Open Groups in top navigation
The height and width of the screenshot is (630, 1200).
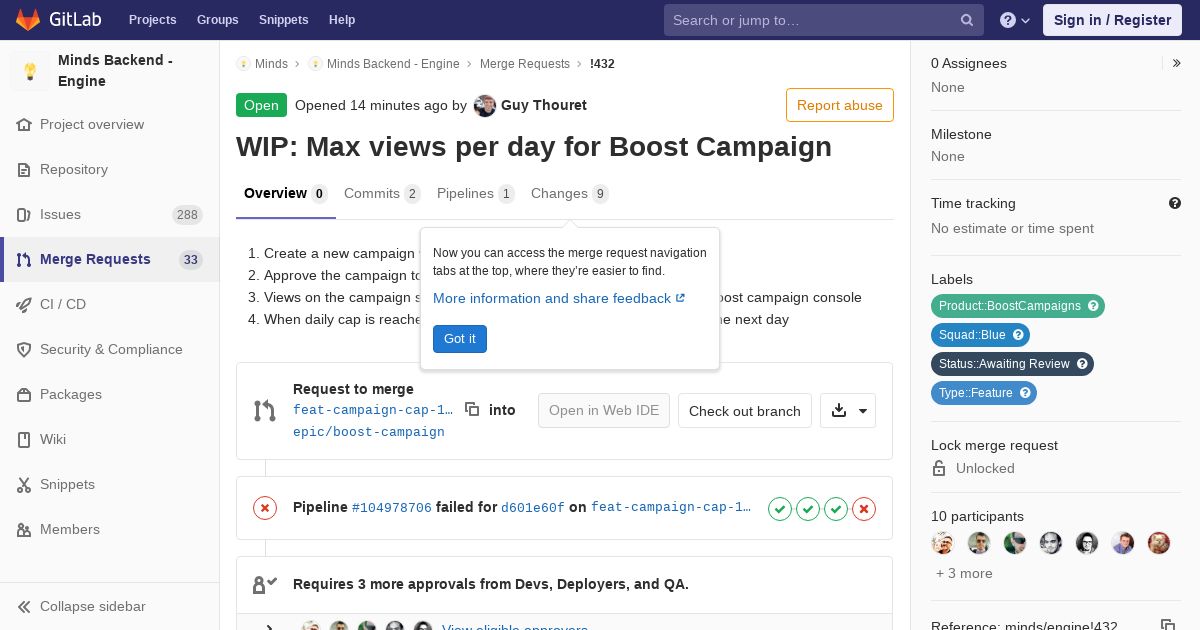[217, 20]
